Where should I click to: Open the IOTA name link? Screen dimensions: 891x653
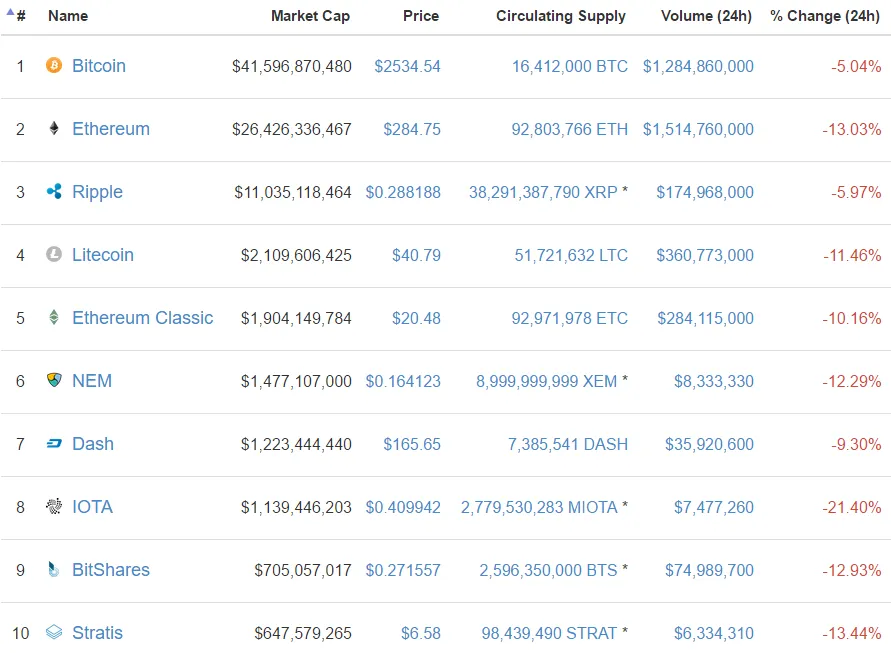pos(92,507)
